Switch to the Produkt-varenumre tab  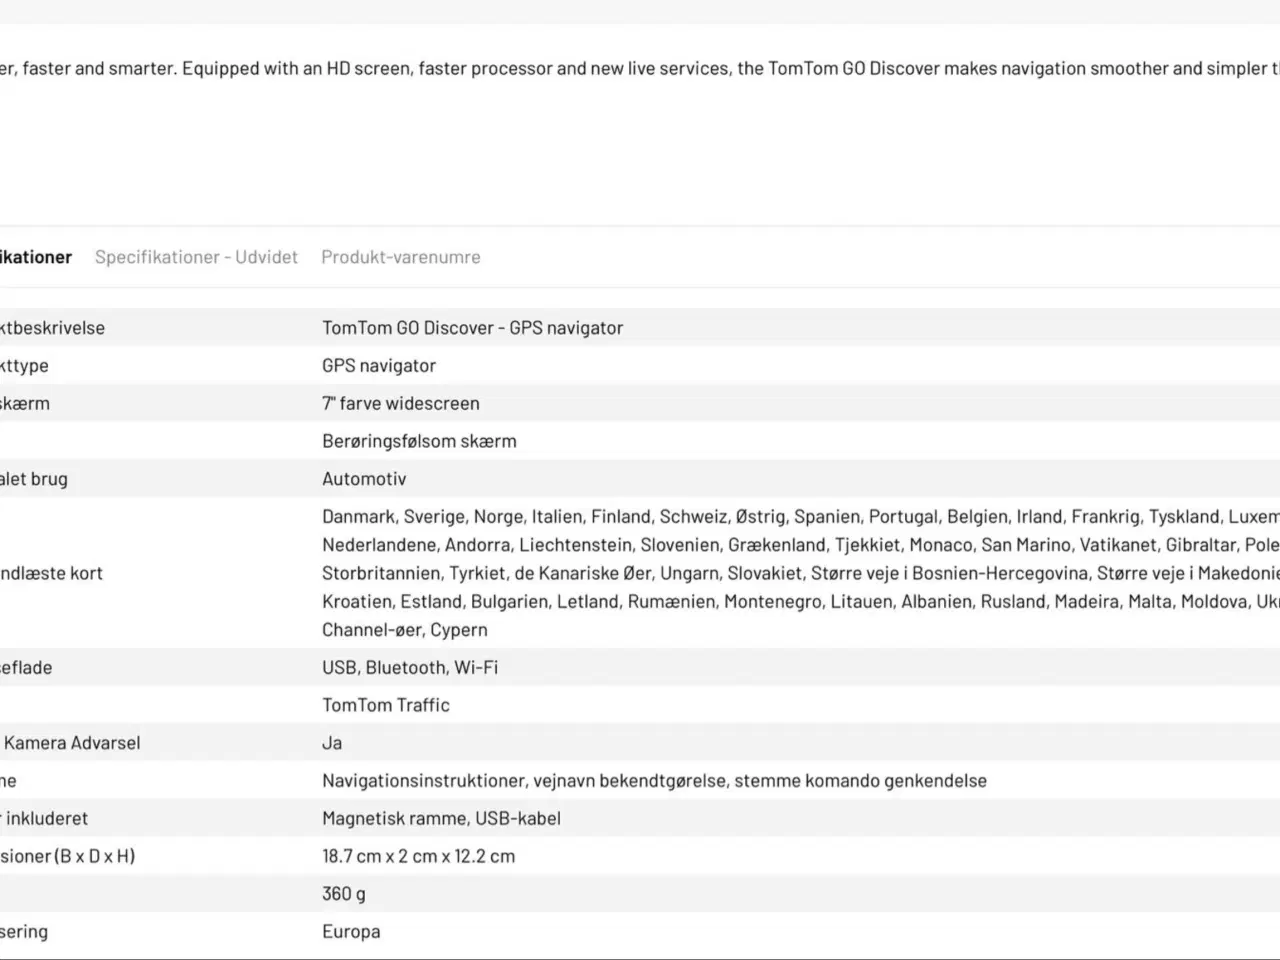click(x=400, y=257)
